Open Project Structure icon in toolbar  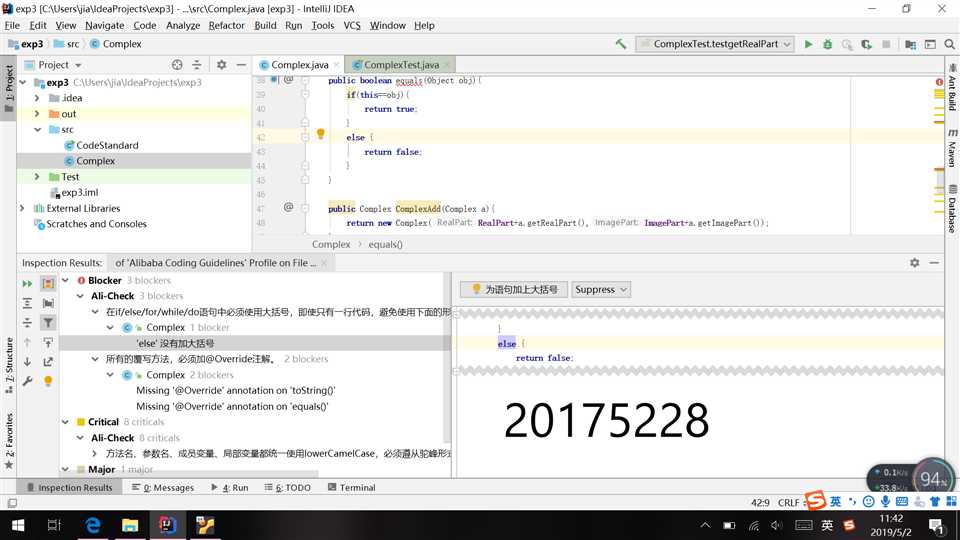pos(910,44)
